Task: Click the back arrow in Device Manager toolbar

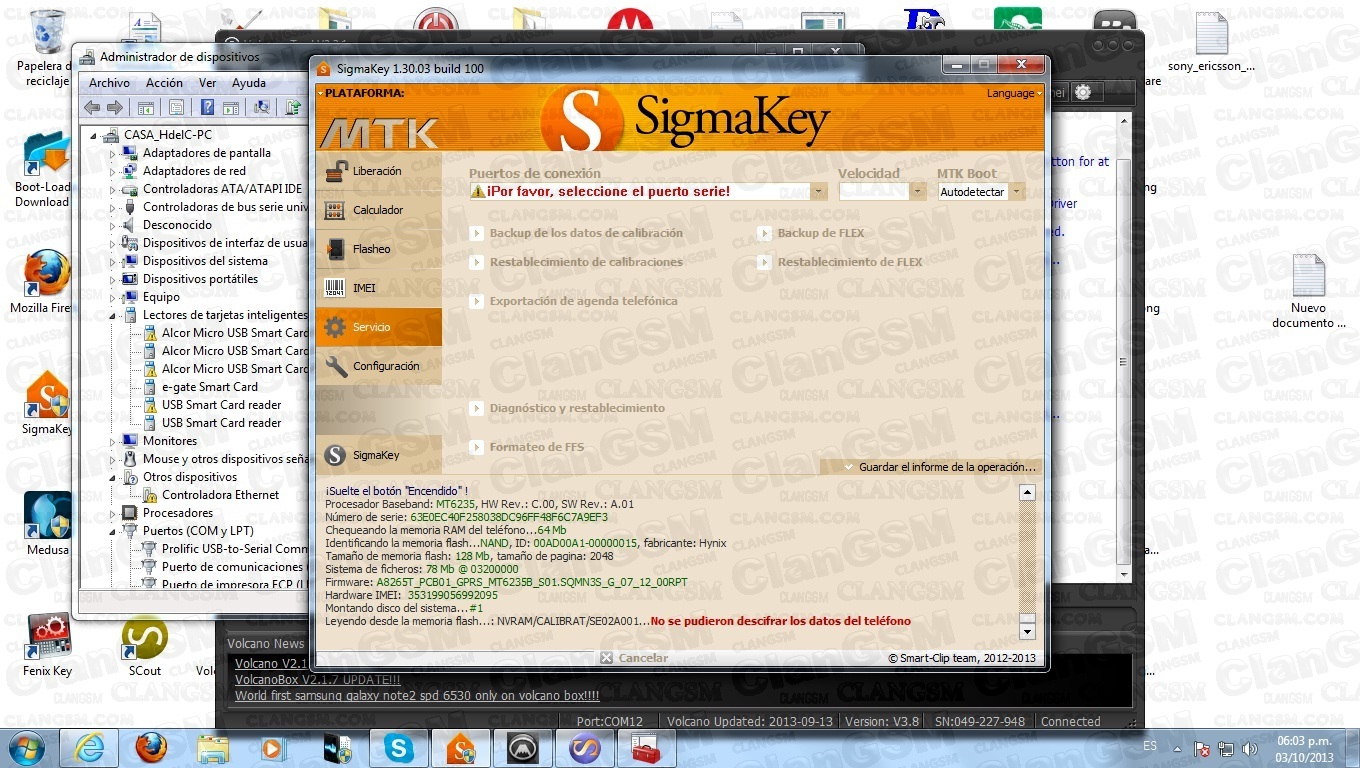Action: coord(92,107)
